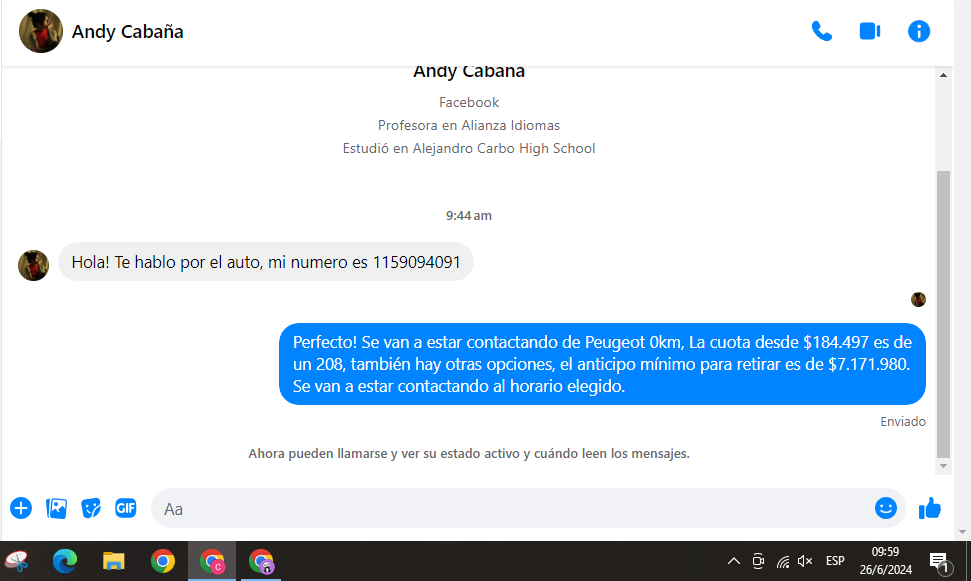Switch to active Chrome profile window
The height and width of the screenshot is (581, 971).
tap(212, 562)
